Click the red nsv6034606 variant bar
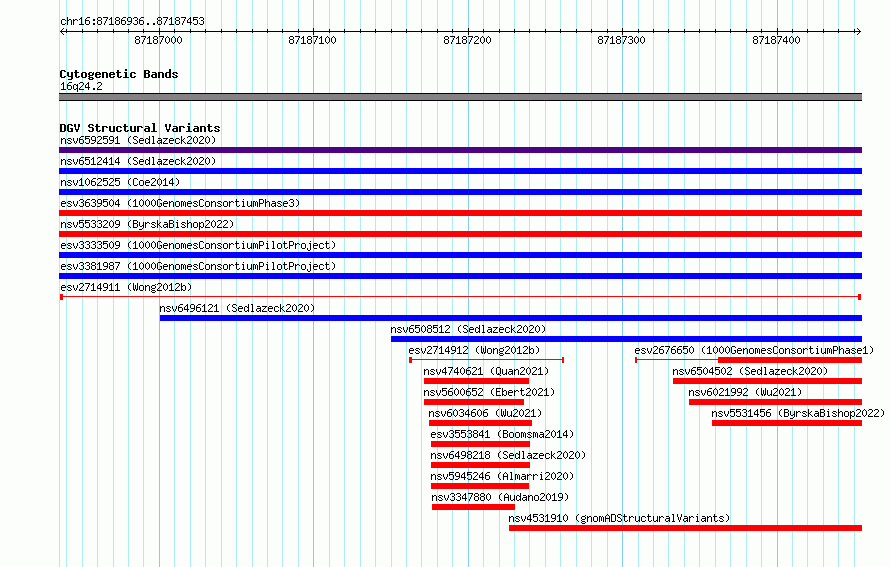This screenshot has height=567, width=890. [480, 423]
